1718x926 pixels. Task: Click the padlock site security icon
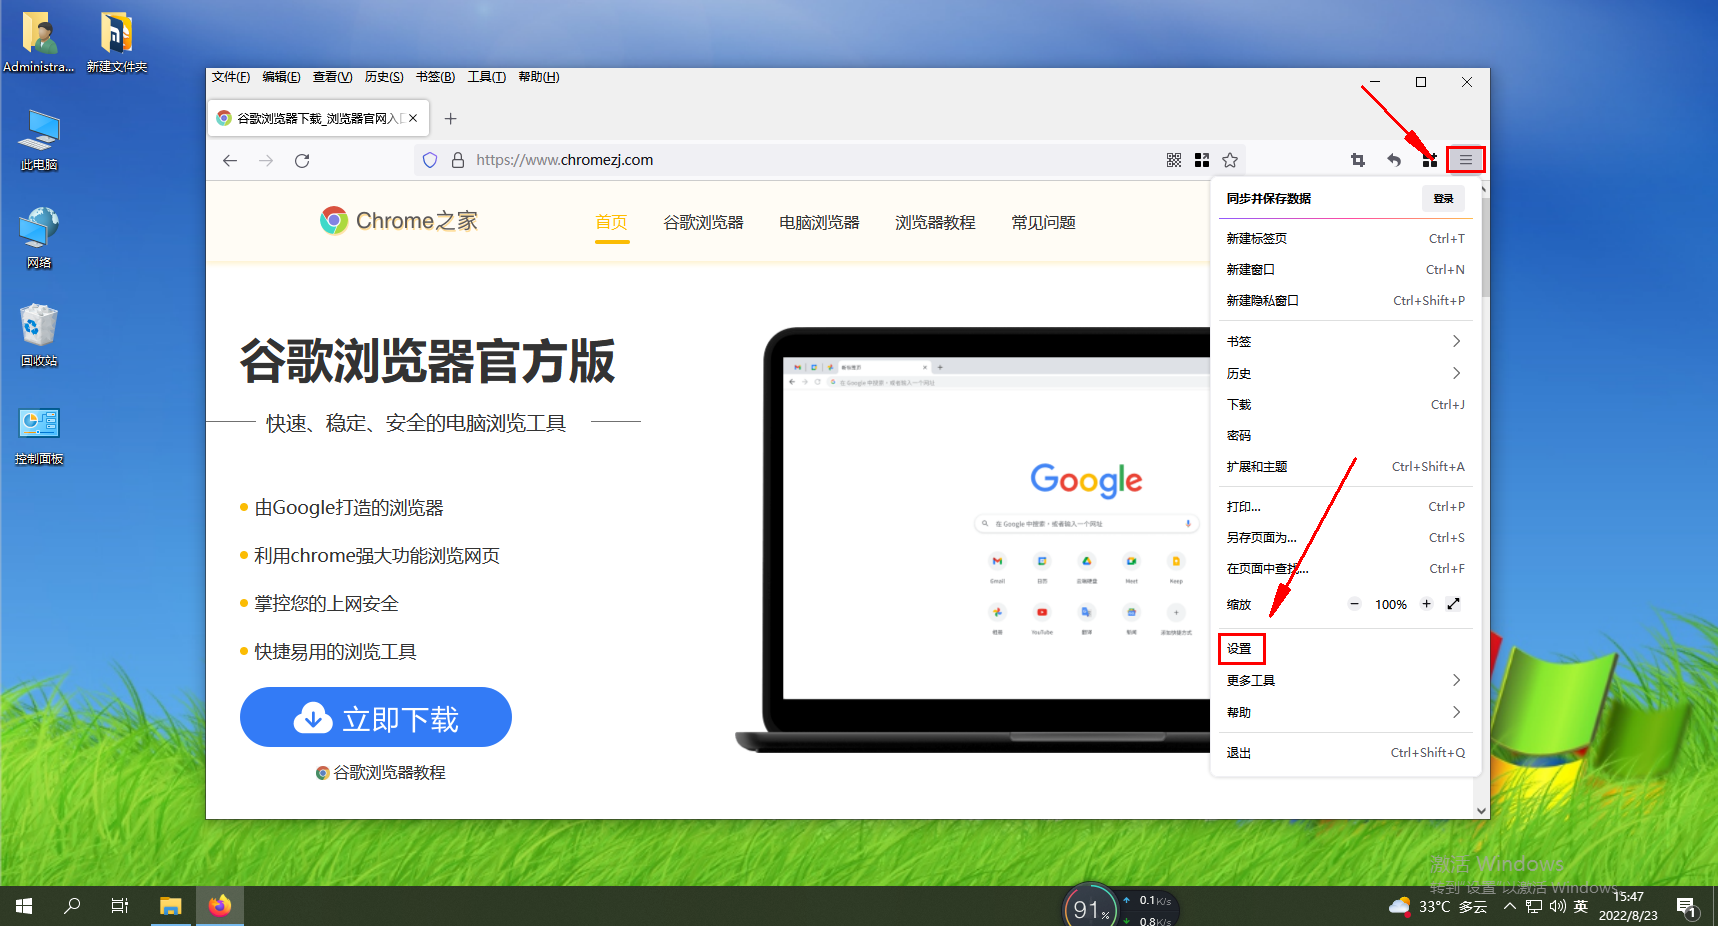[458, 160]
